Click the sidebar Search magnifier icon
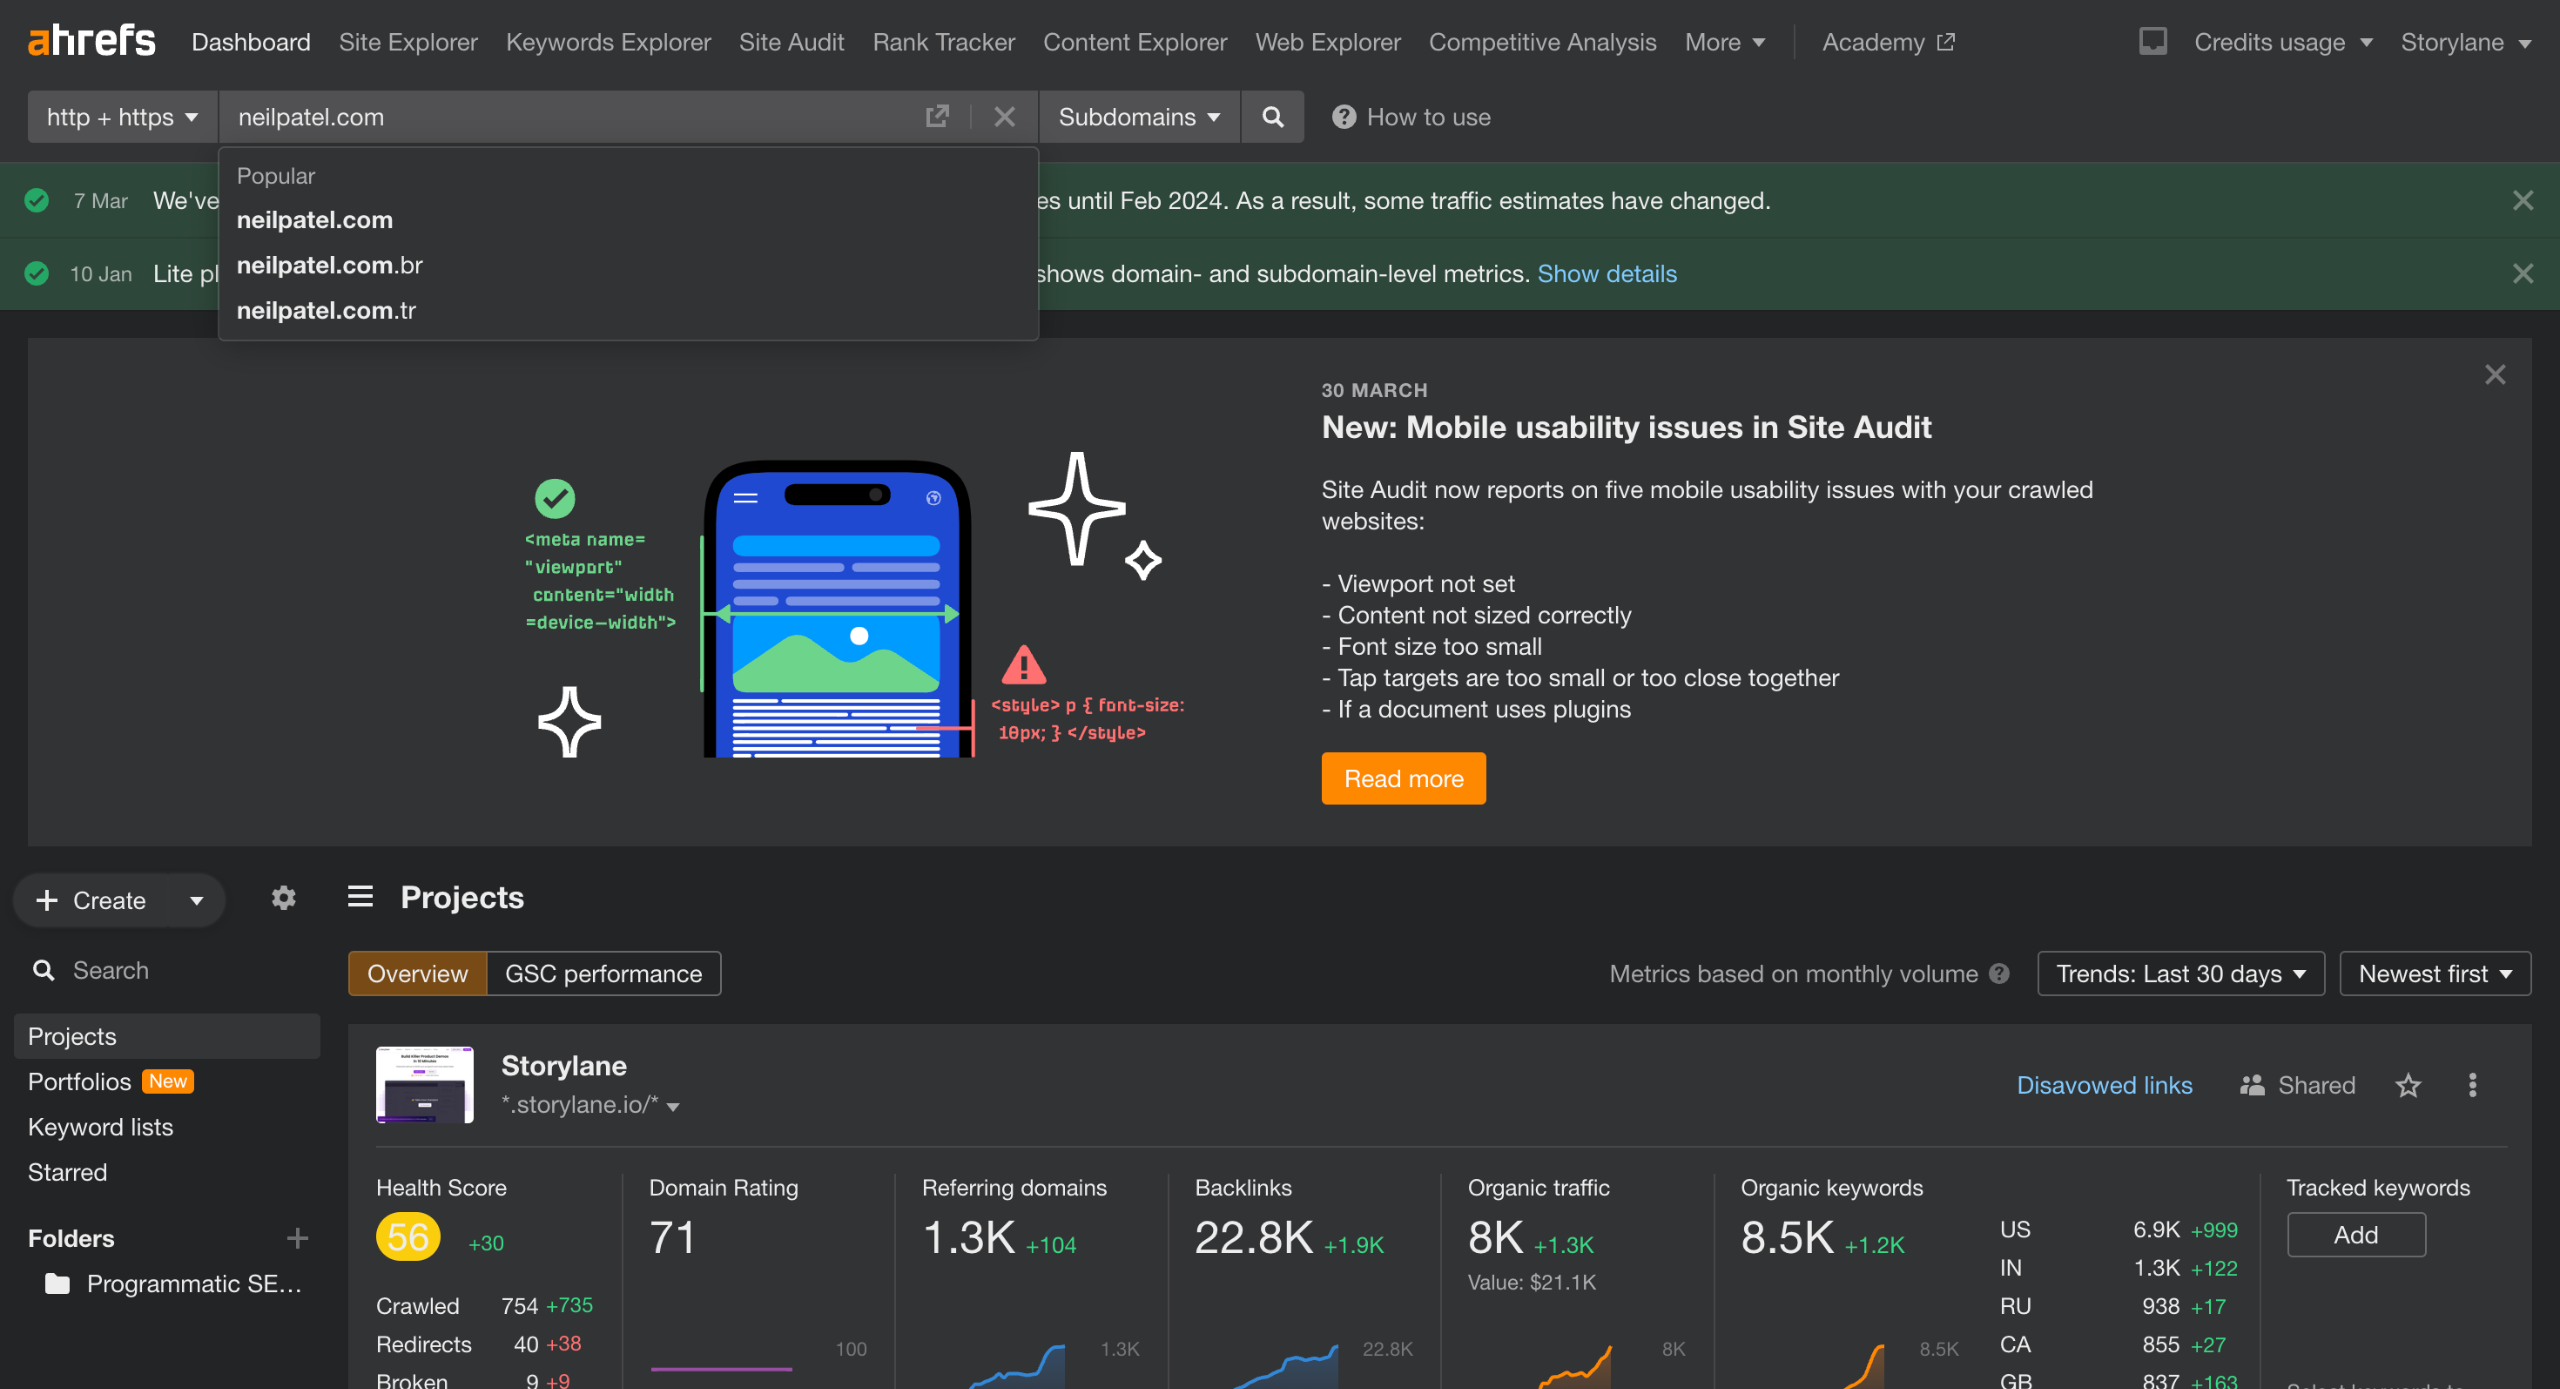Image resolution: width=2560 pixels, height=1389 pixels. coord(43,970)
